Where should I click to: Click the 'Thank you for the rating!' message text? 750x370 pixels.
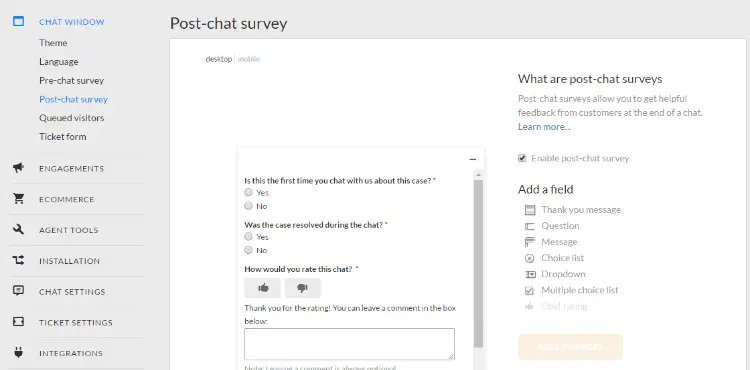tap(350, 315)
